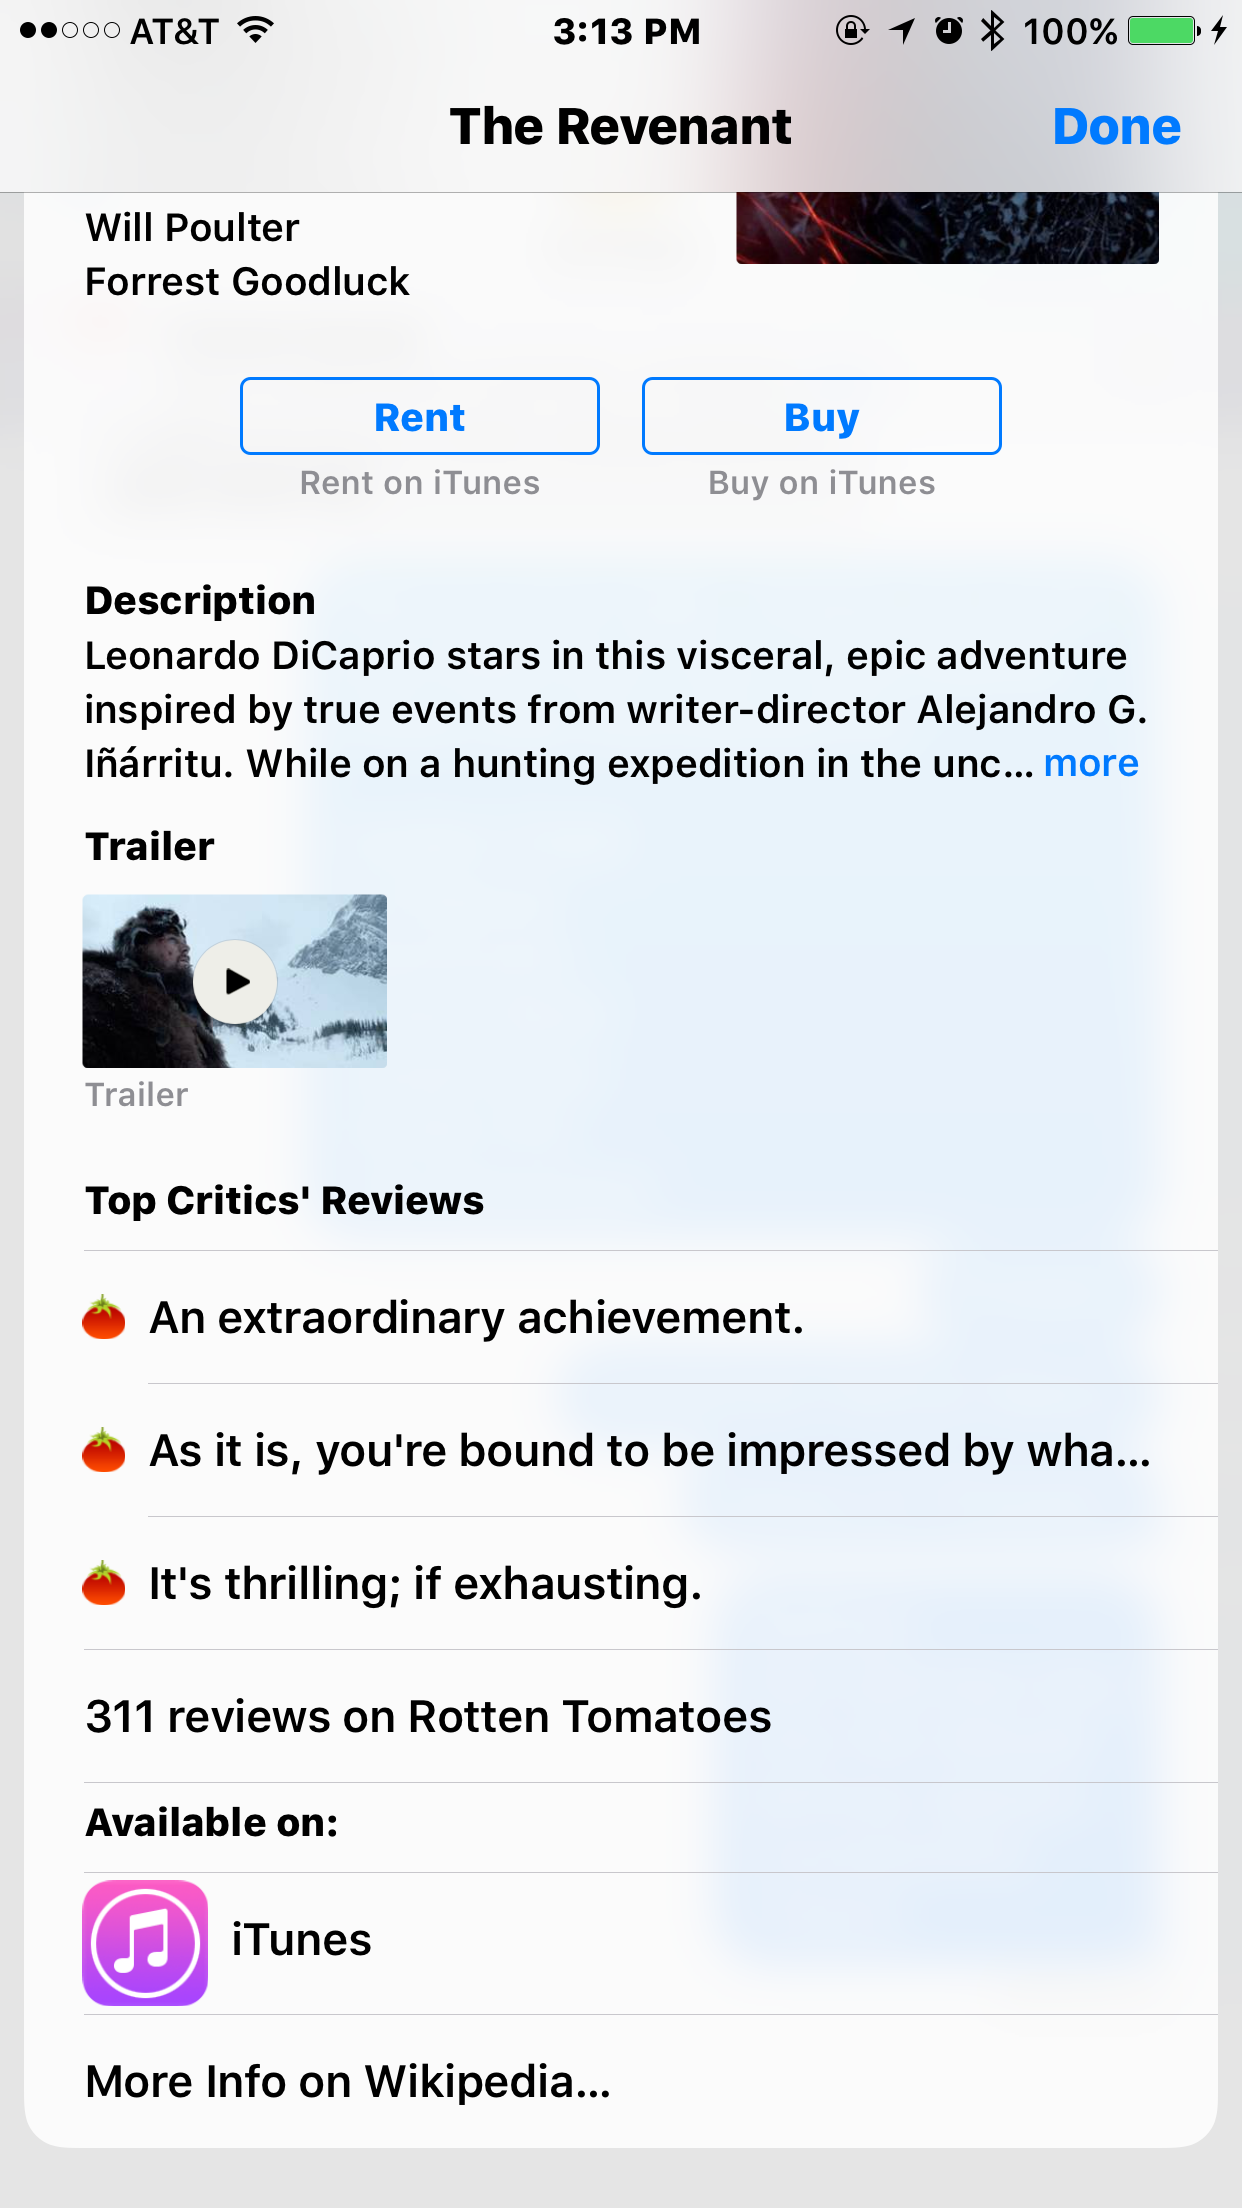Open the 'An extraordinary achievement' review
1242x2208 pixels.
point(651,1317)
